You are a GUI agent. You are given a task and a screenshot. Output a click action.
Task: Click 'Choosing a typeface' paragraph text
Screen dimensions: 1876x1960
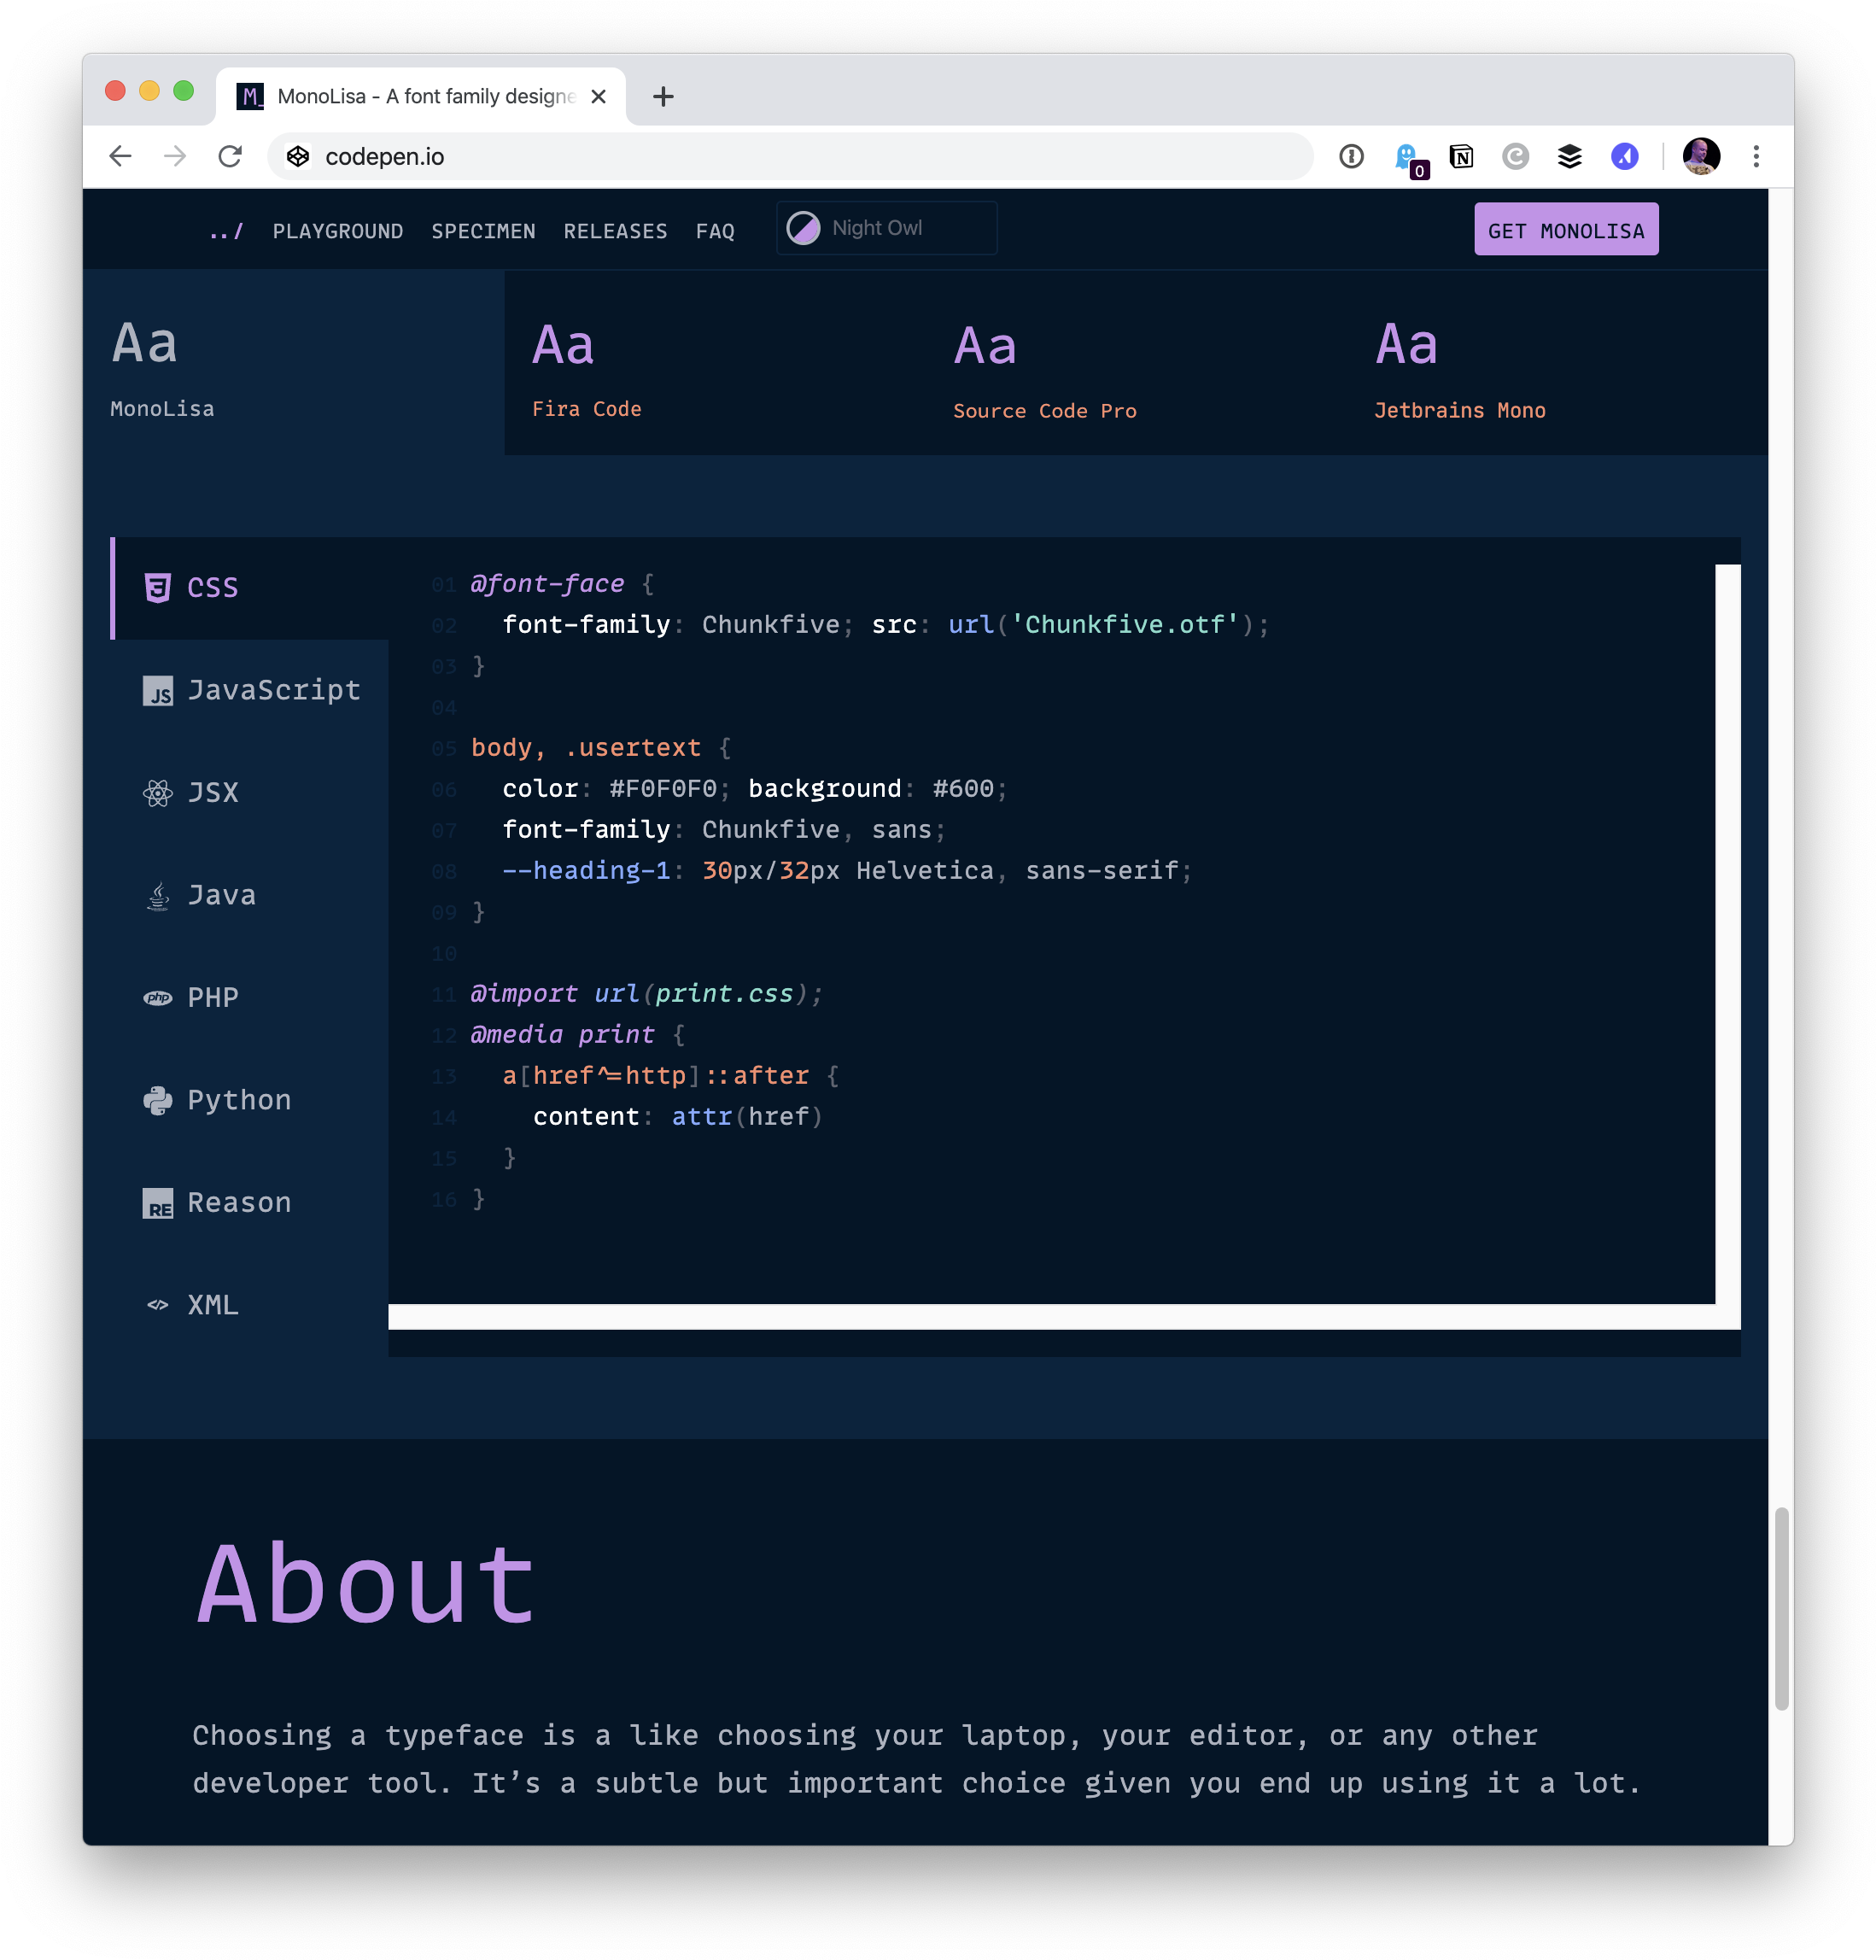coord(917,1760)
